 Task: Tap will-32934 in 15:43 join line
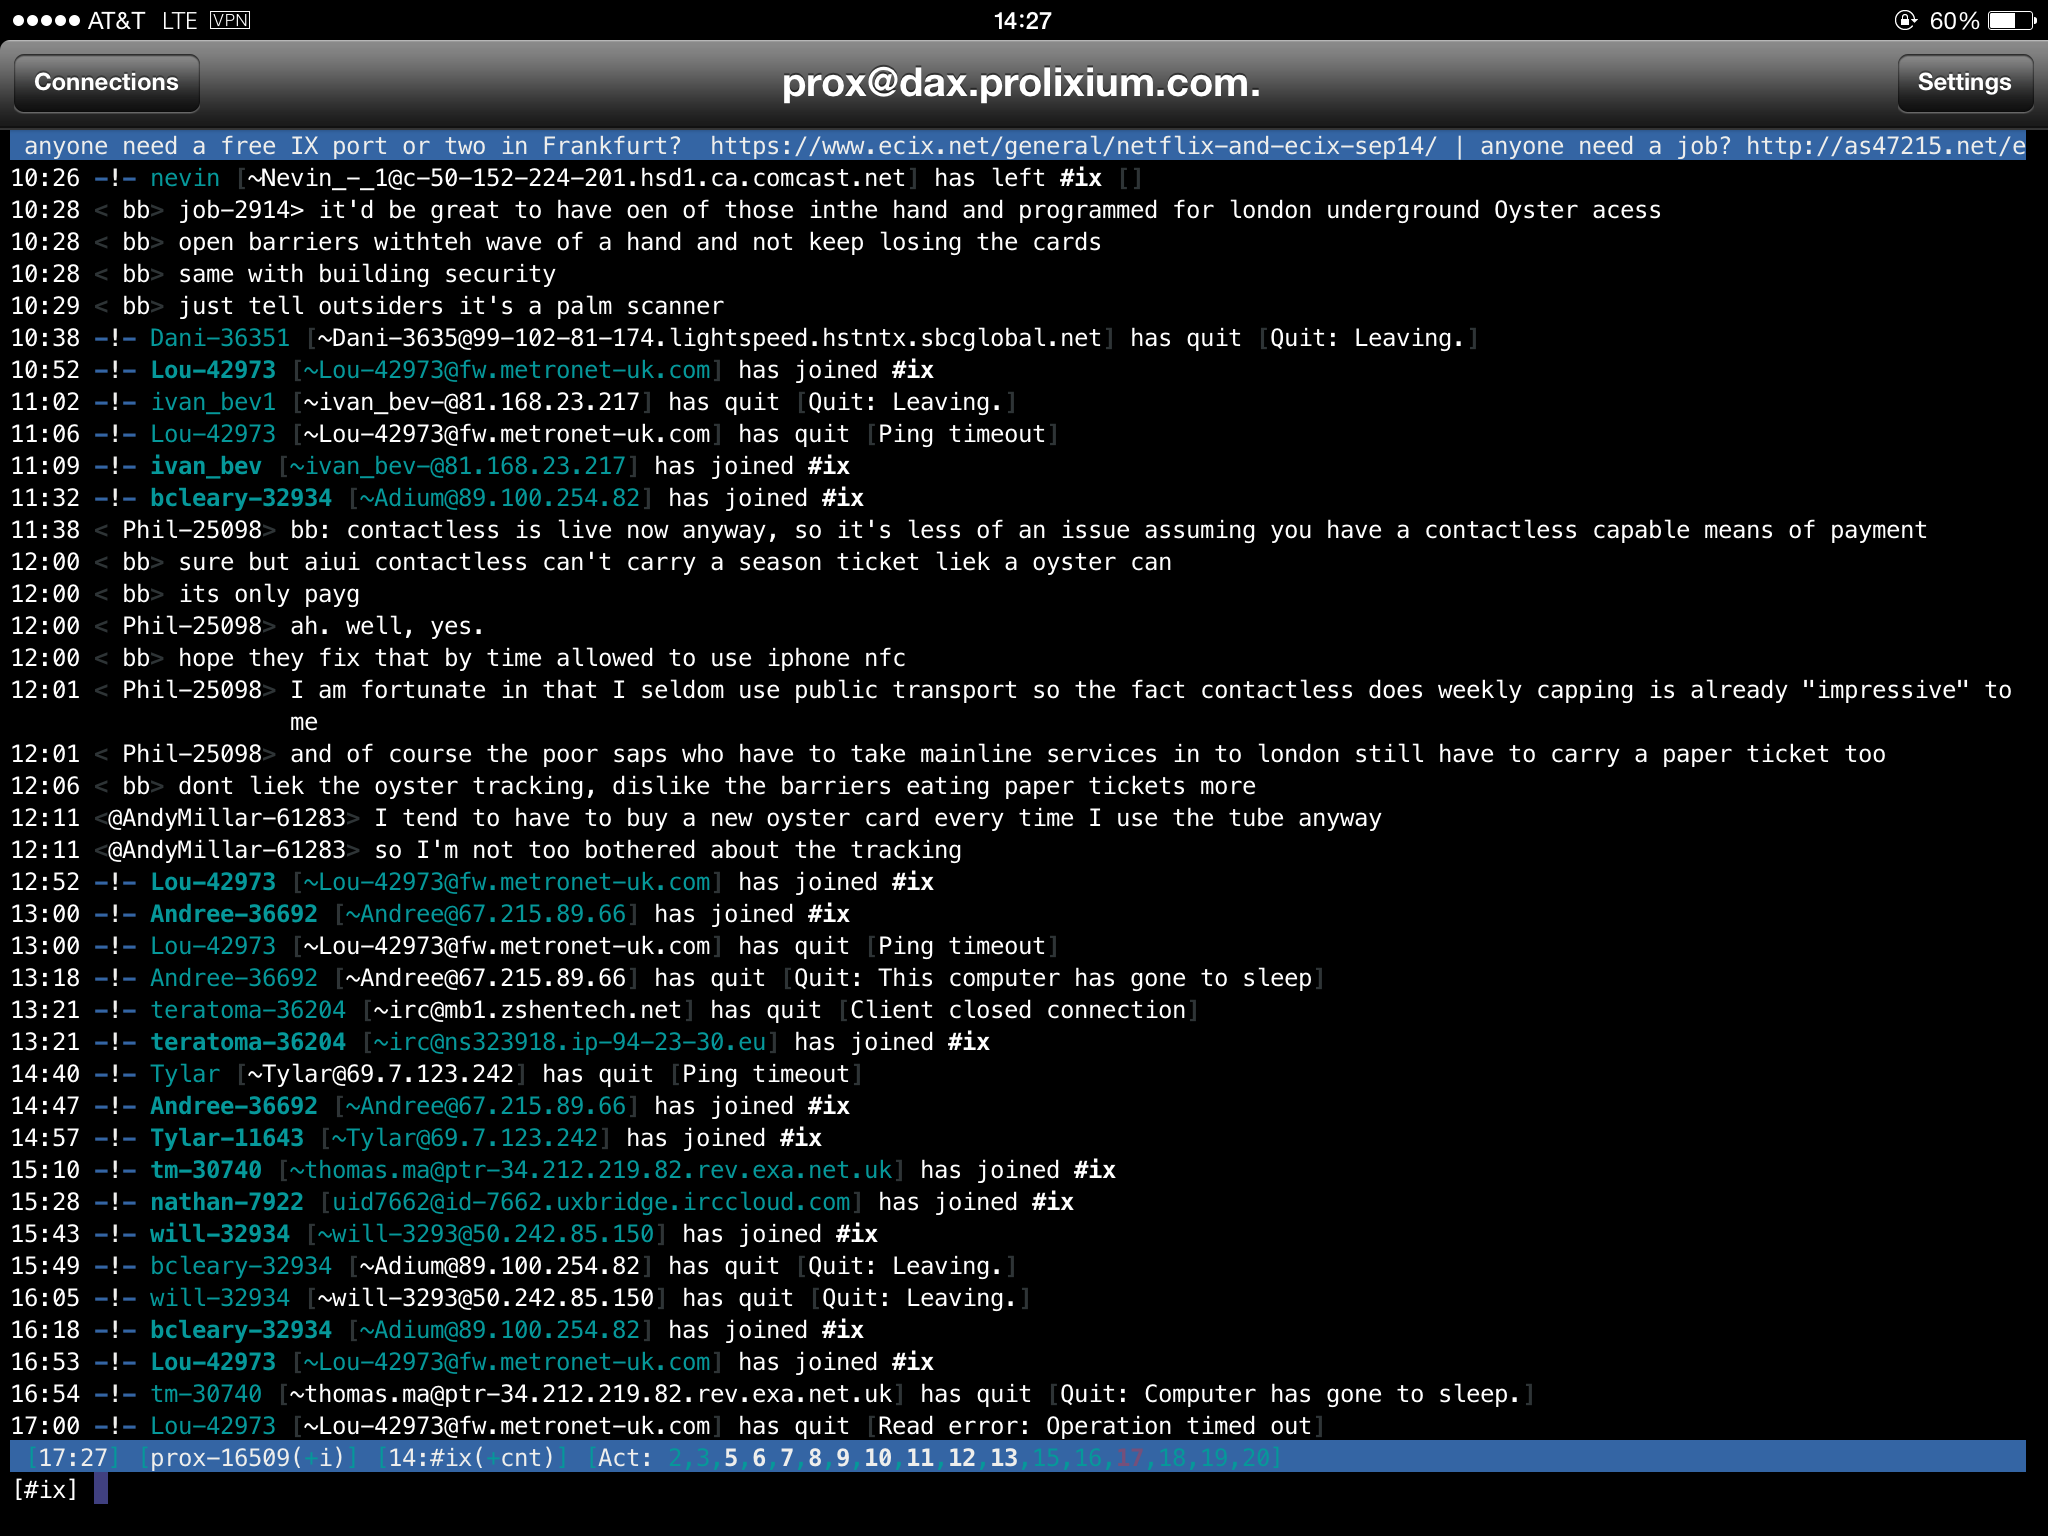pos(220,1234)
